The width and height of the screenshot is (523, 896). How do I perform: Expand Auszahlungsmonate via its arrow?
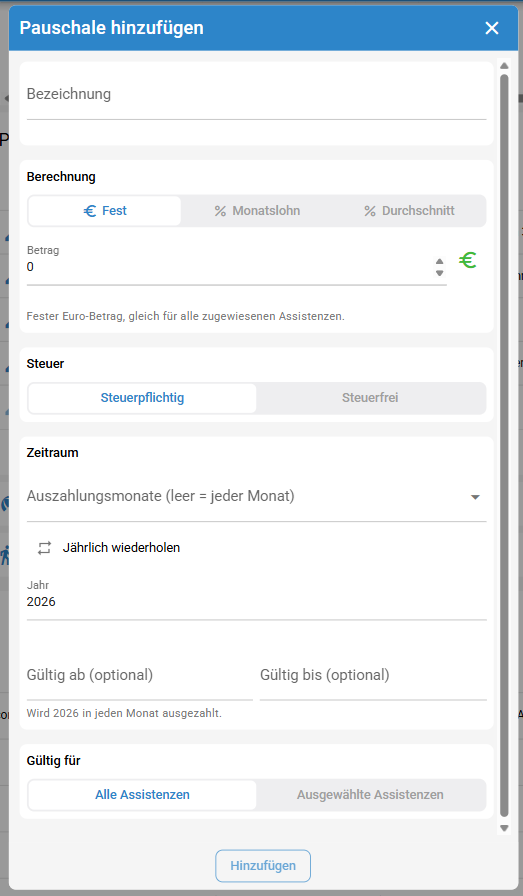[475, 497]
